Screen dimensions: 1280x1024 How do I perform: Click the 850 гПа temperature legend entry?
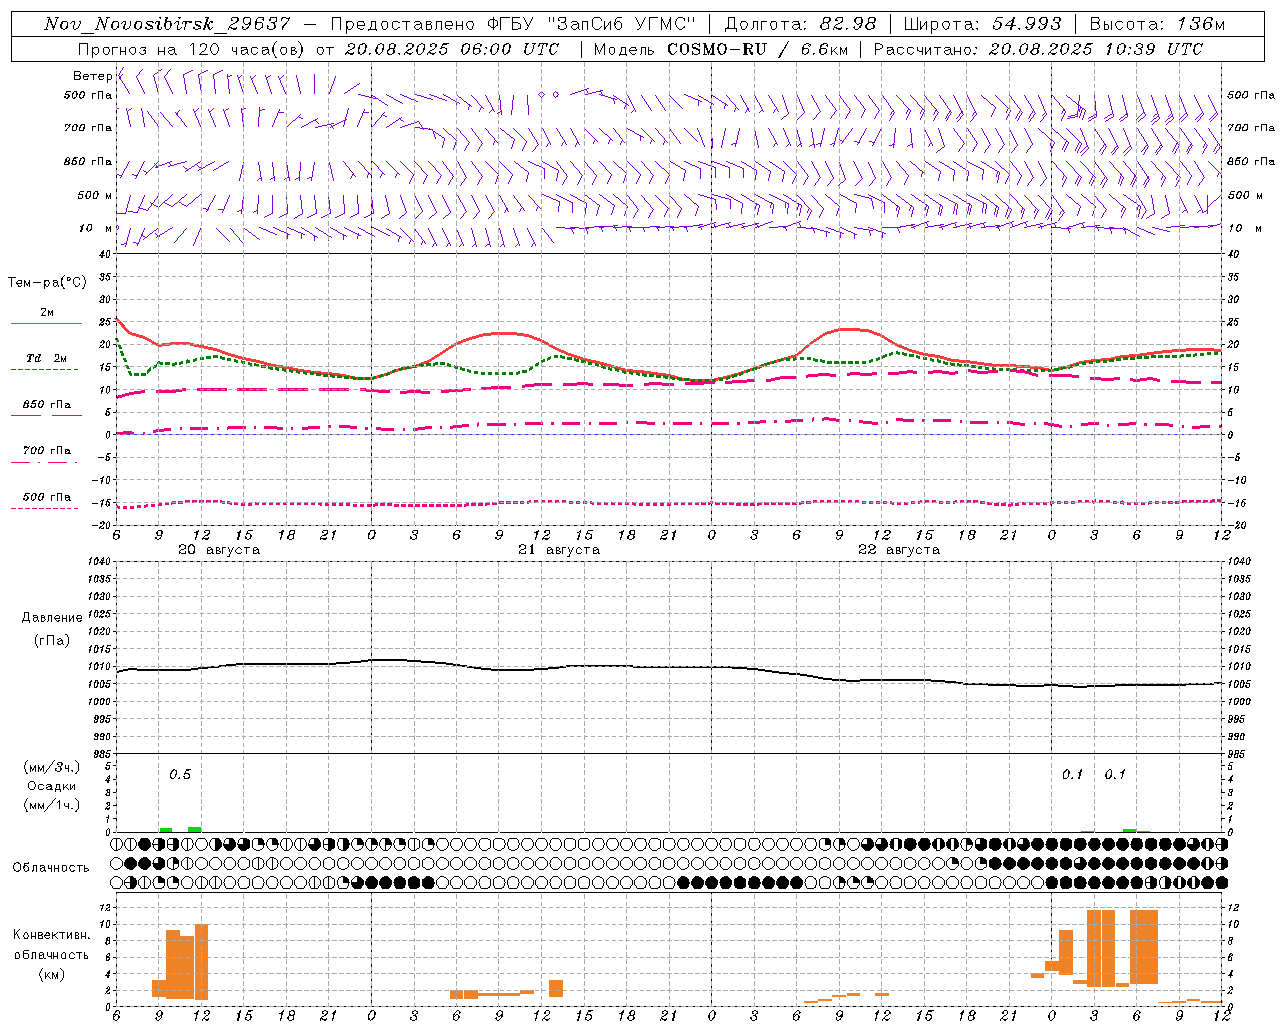(47, 405)
